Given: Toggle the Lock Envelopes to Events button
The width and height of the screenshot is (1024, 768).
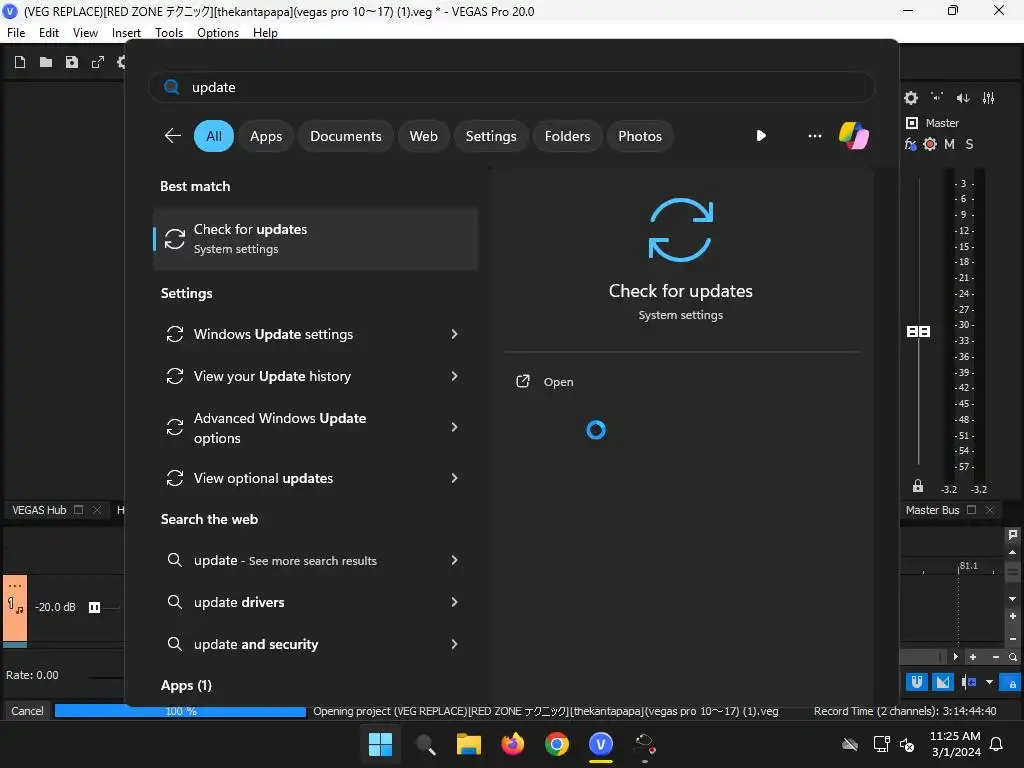Looking at the screenshot, I should pyautogui.click(x=1012, y=683).
